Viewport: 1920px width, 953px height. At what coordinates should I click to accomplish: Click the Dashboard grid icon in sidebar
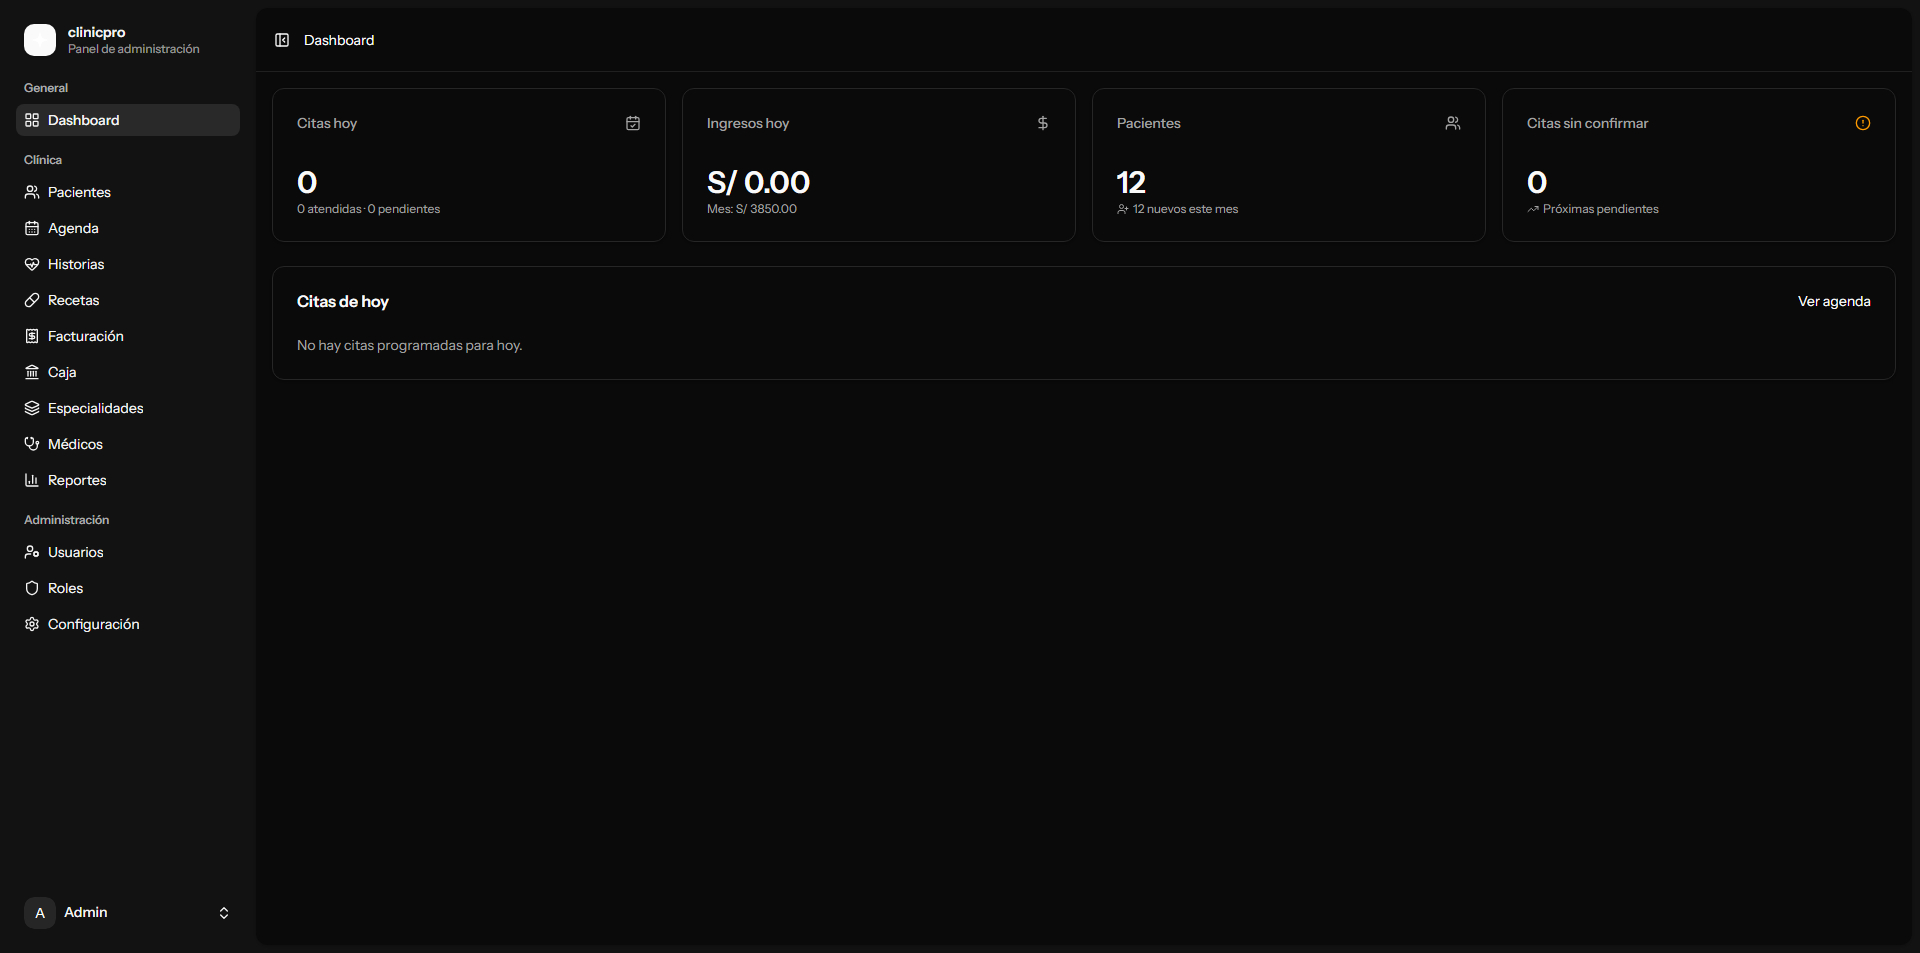point(32,120)
